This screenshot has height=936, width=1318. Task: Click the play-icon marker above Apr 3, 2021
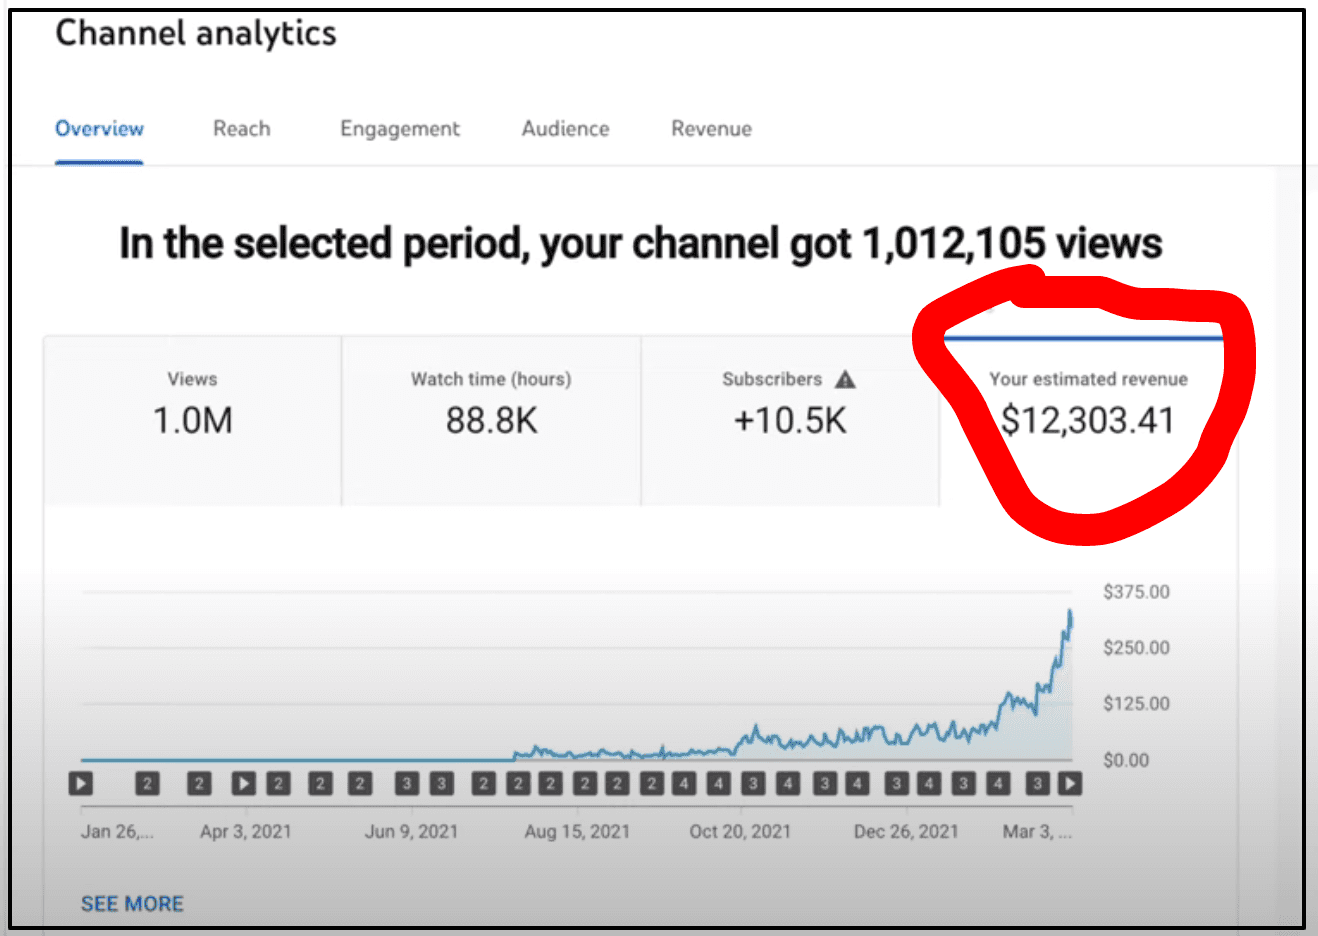pos(243,783)
